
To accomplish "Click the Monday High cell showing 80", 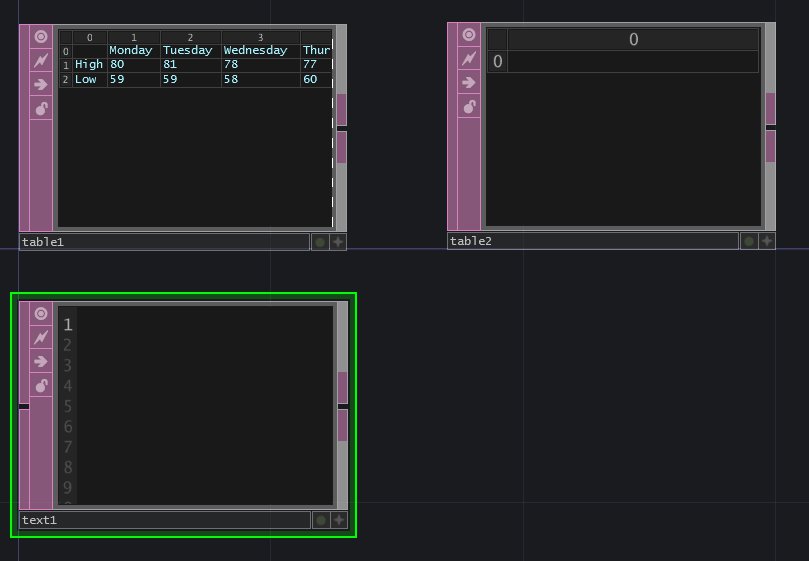I will pyautogui.click(x=133, y=64).
